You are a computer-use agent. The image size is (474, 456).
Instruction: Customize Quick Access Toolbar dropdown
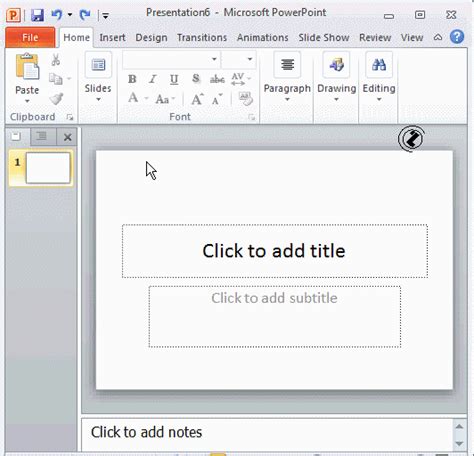point(105,15)
